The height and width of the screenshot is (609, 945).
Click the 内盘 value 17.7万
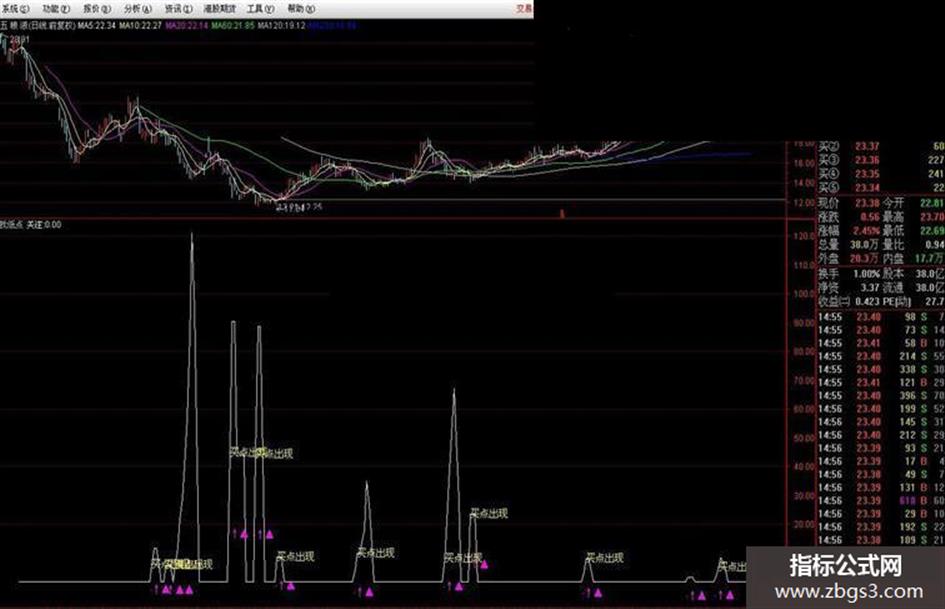click(930, 258)
